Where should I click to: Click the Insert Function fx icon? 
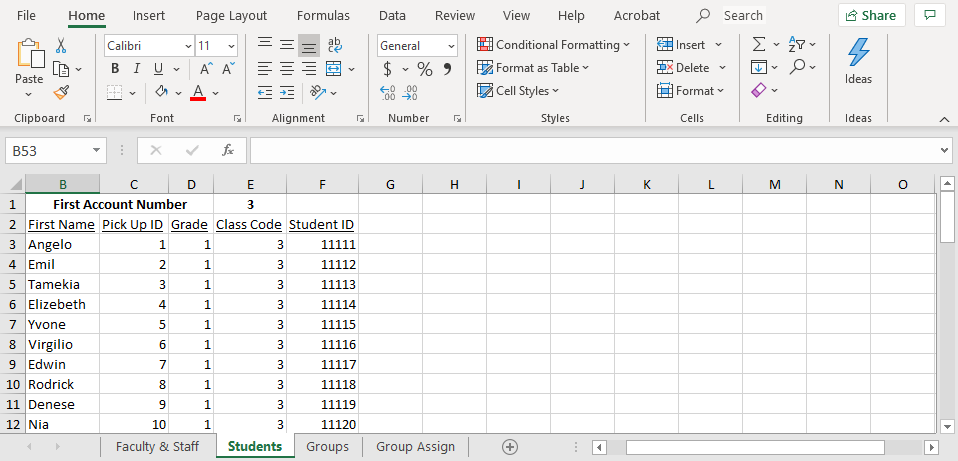pos(228,150)
